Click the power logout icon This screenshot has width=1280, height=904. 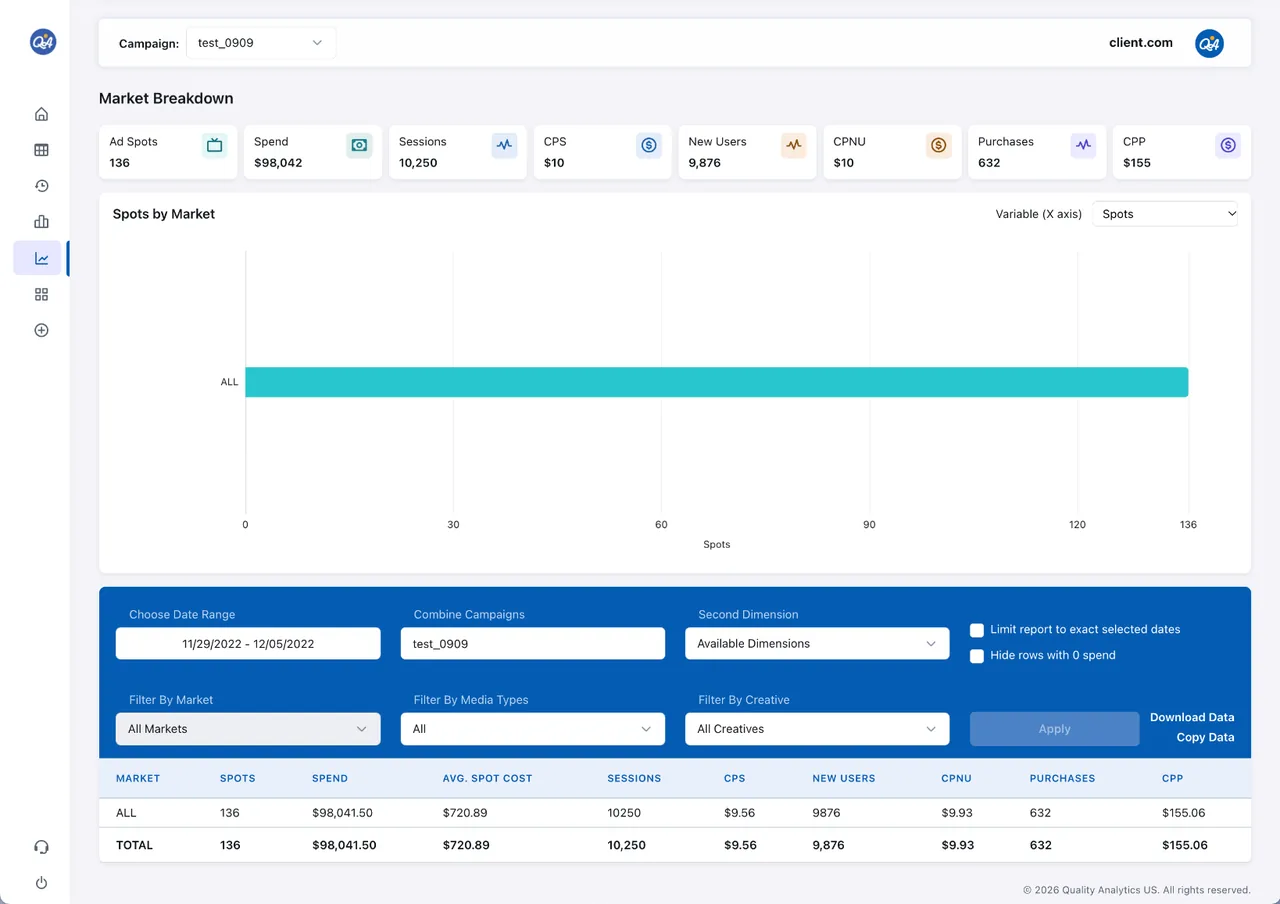point(41,883)
